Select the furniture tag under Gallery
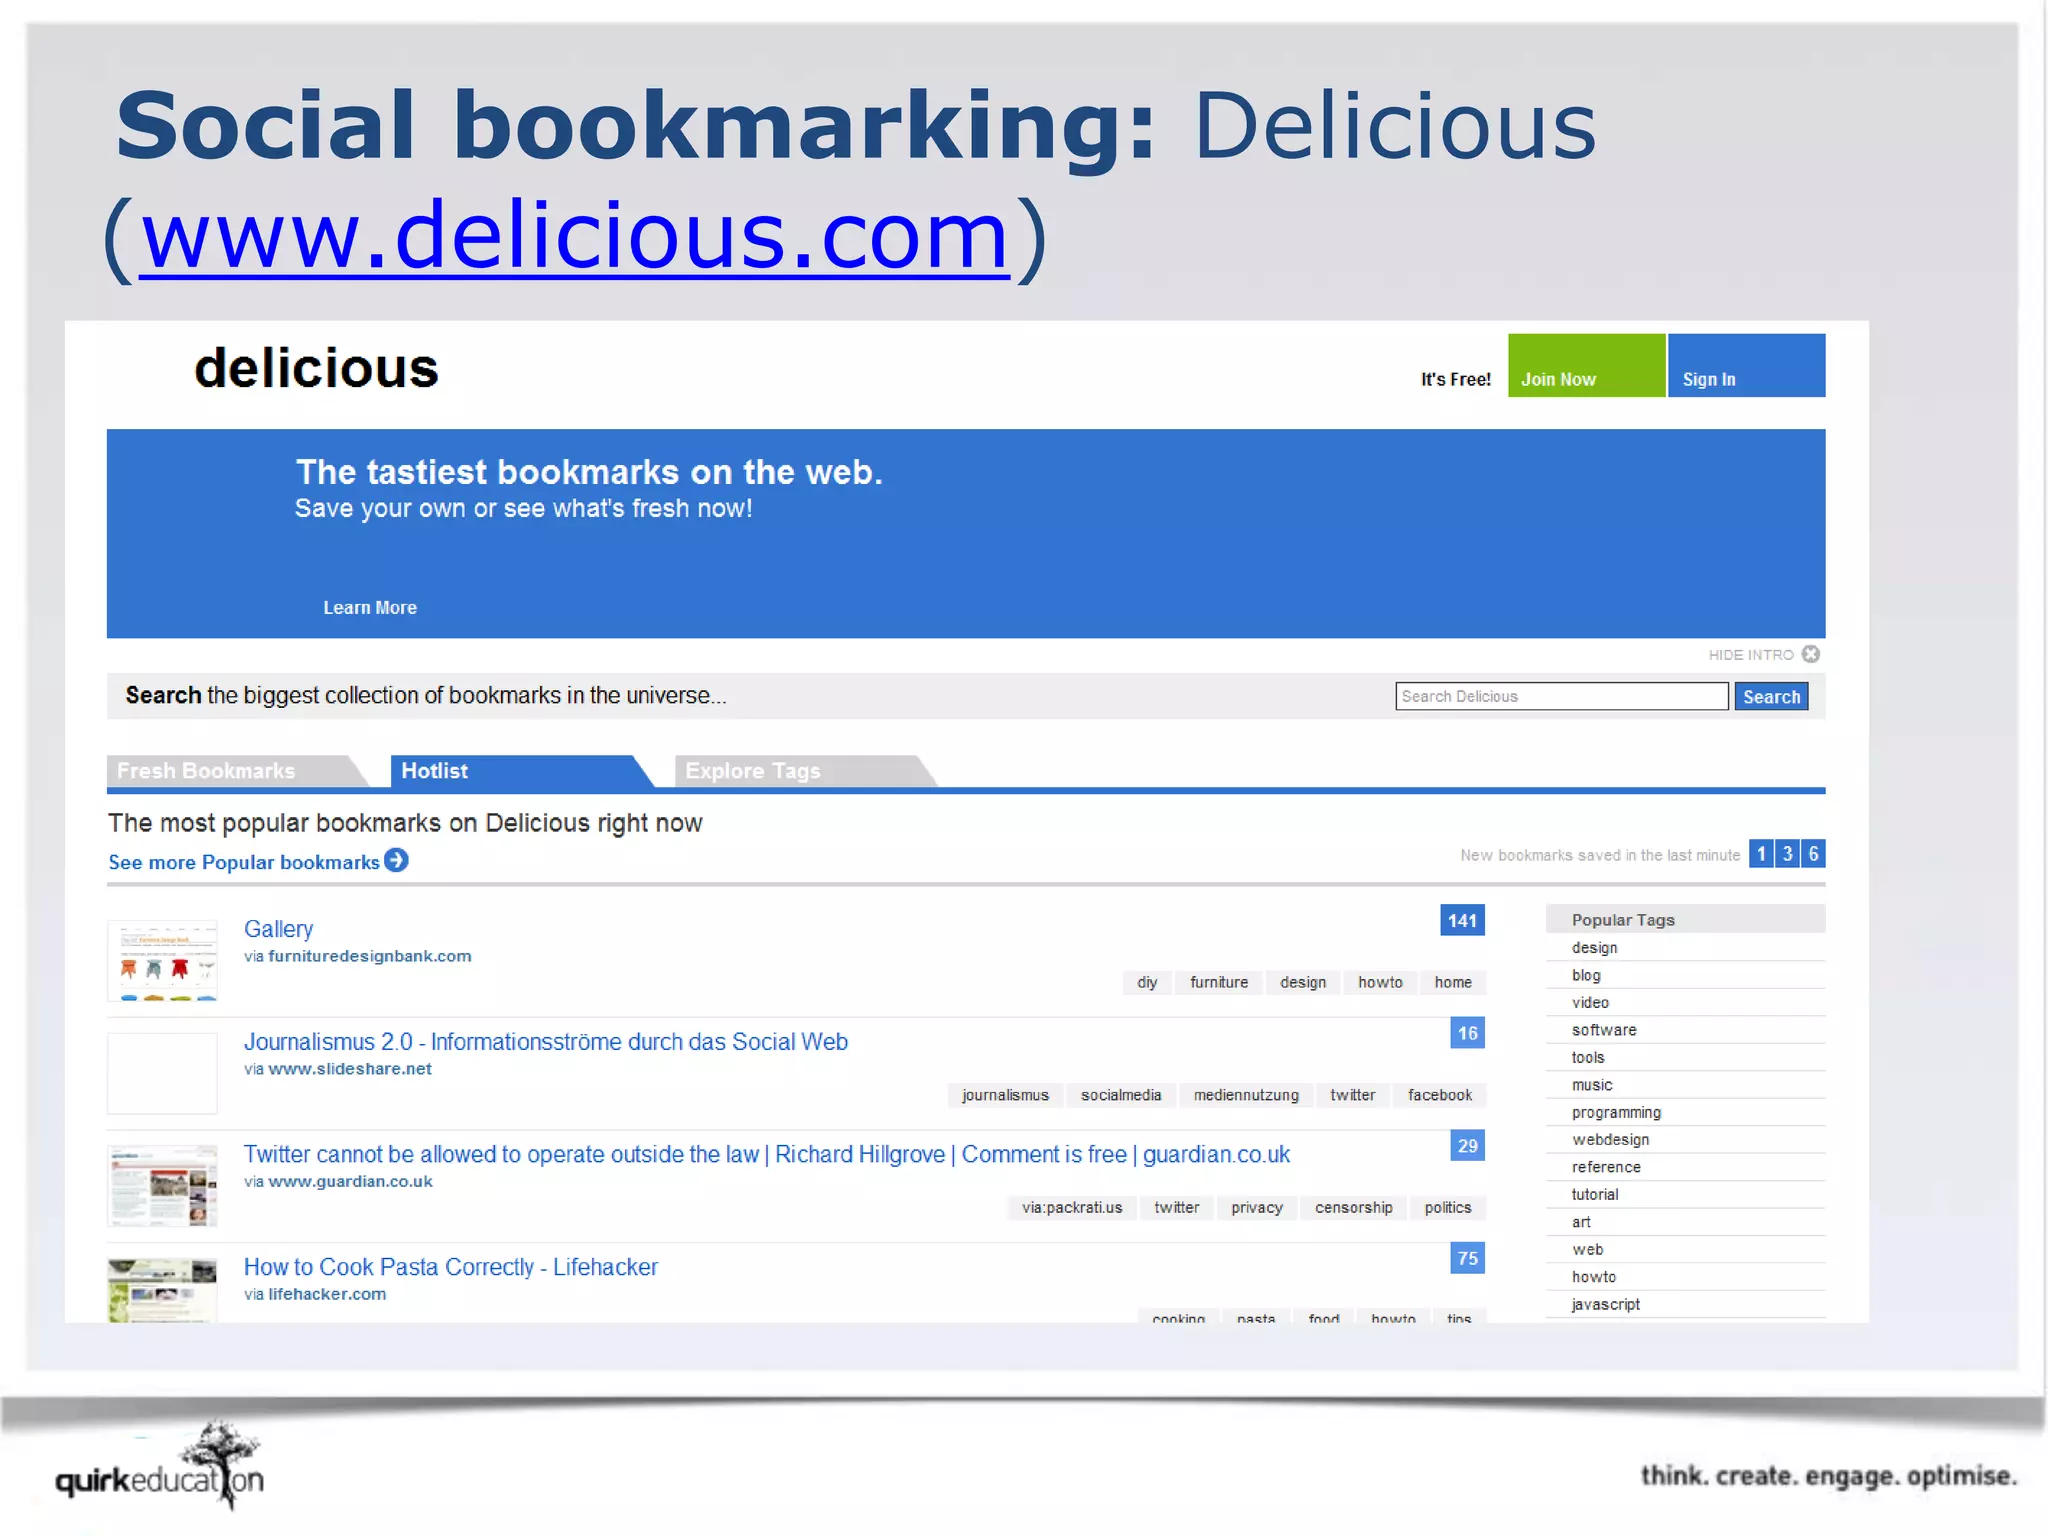 tap(1219, 983)
